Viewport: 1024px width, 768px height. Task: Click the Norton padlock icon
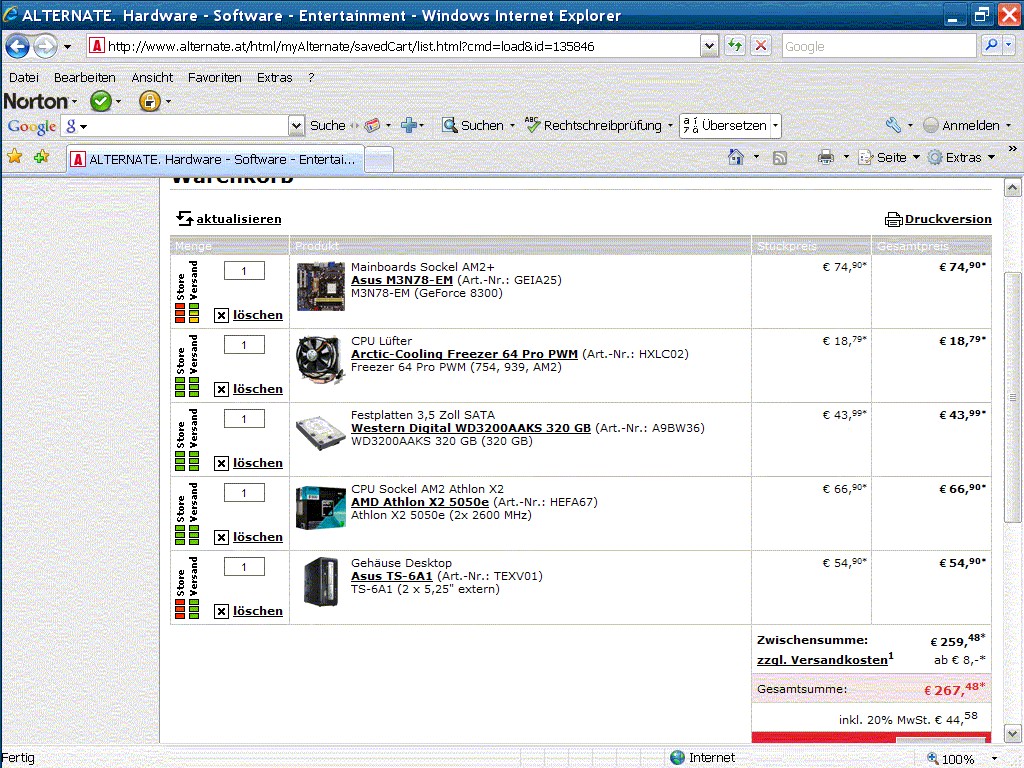pos(150,101)
